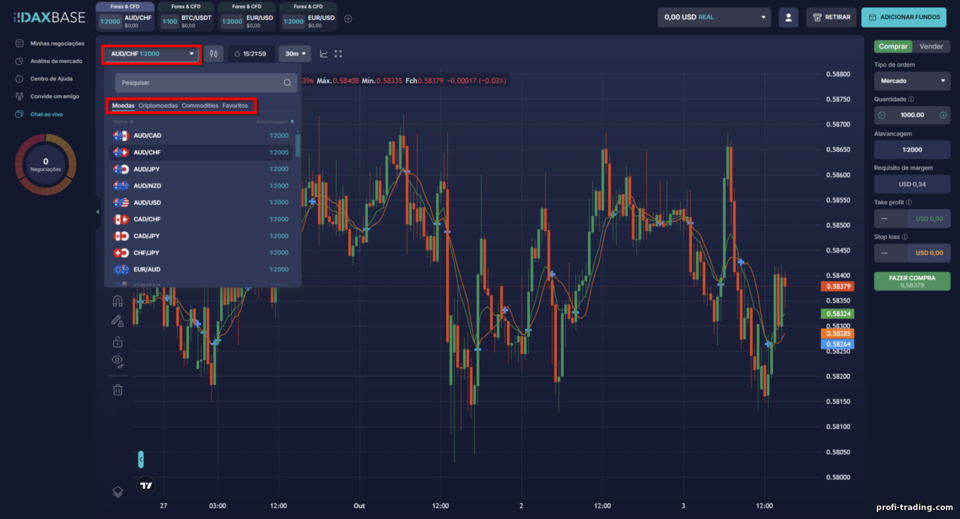This screenshot has width=960, height=519.
Task: Expand the cyan left-arrow chart handle
Action: tap(141, 459)
